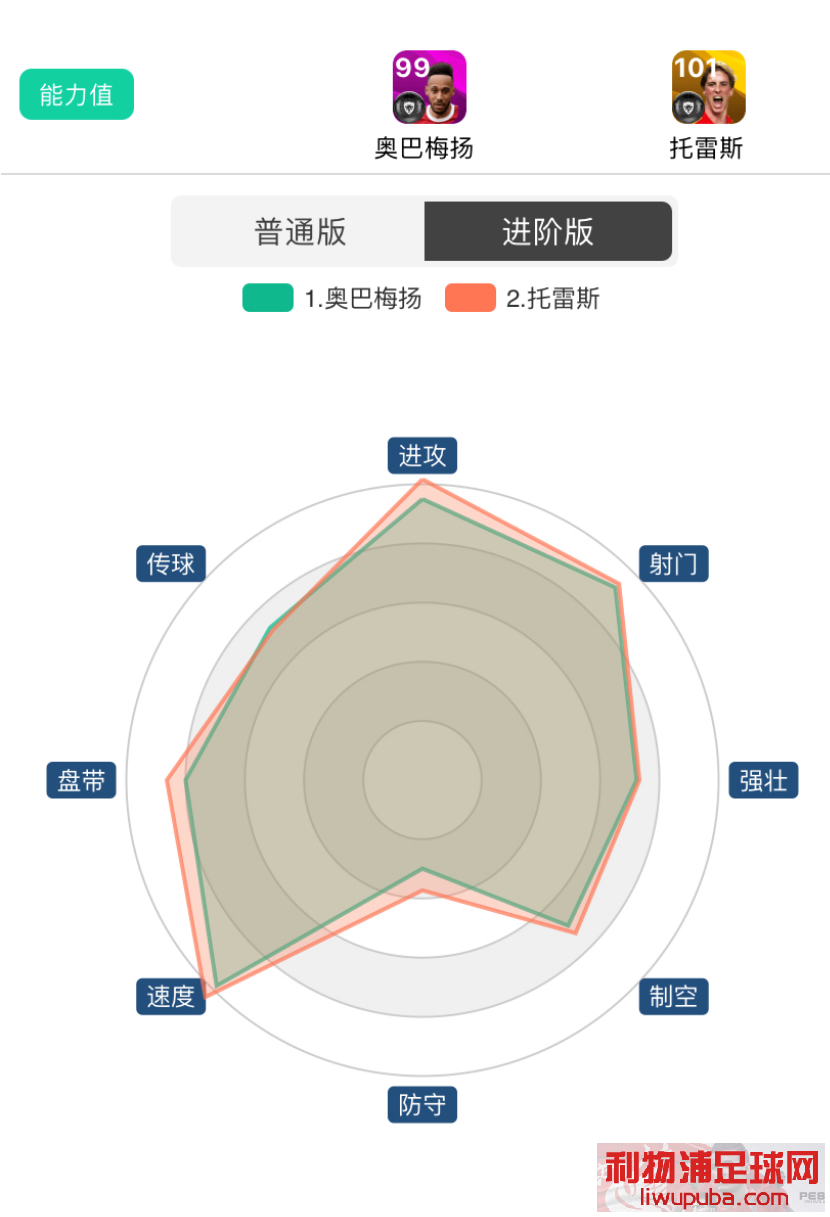Toggle the orange 2.托雷斯 legend swatch
The width and height of the screenshot is (830, 1217).
point(470,298)
